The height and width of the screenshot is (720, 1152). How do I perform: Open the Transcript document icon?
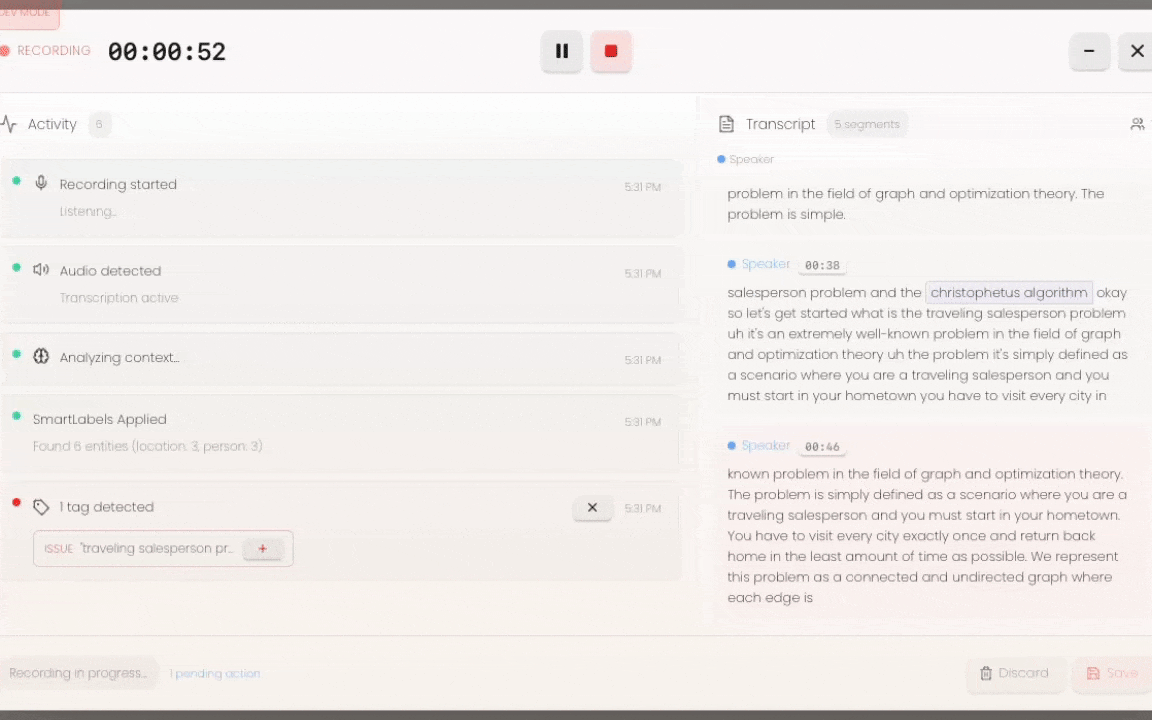725,124
